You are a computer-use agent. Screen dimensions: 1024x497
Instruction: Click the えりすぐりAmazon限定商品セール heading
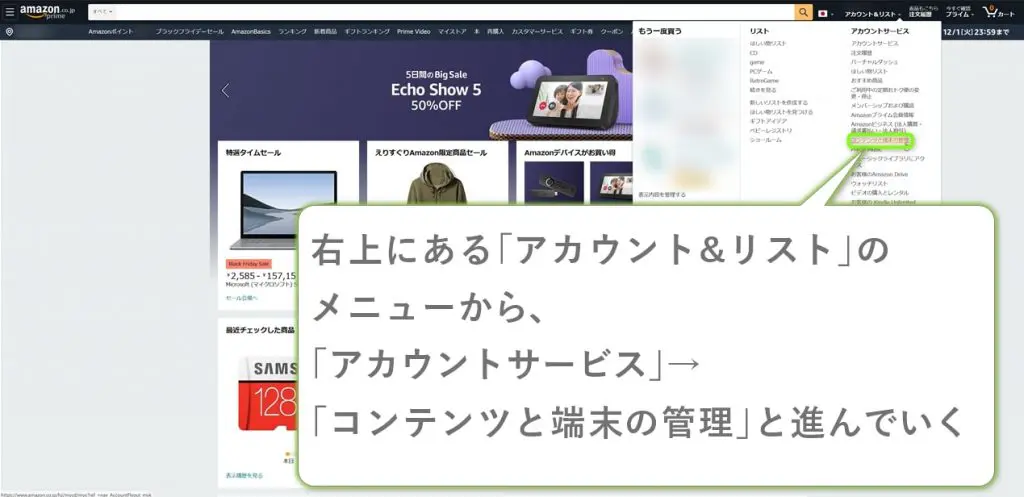point(431,153)
